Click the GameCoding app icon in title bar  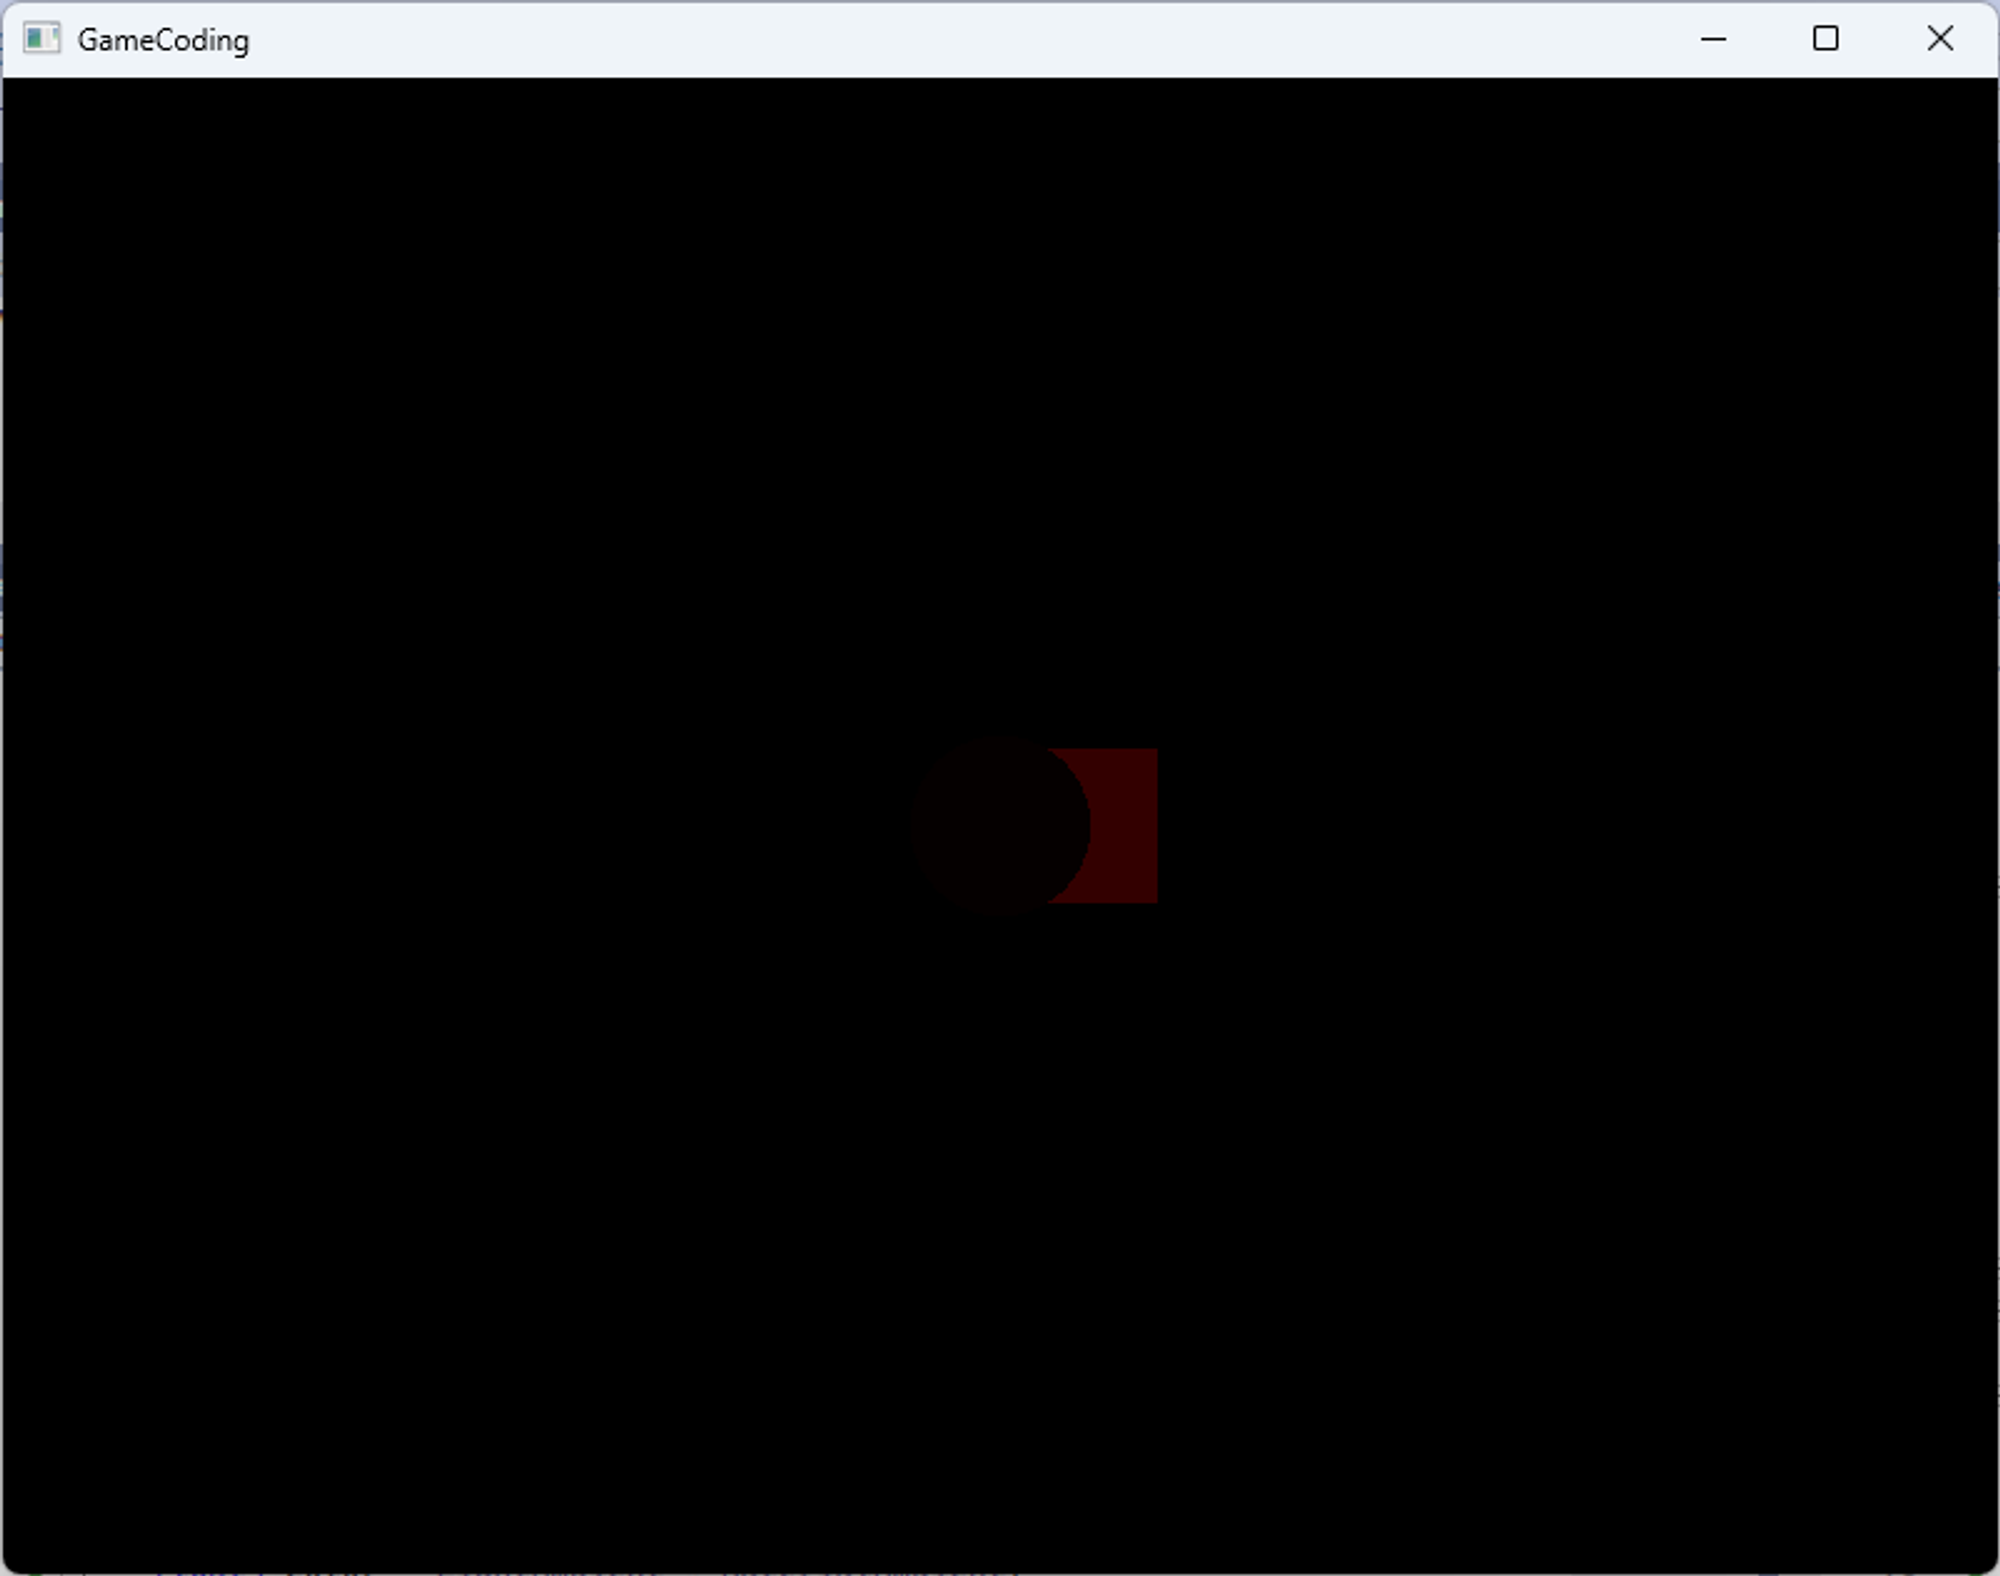[x=41, y=39]
